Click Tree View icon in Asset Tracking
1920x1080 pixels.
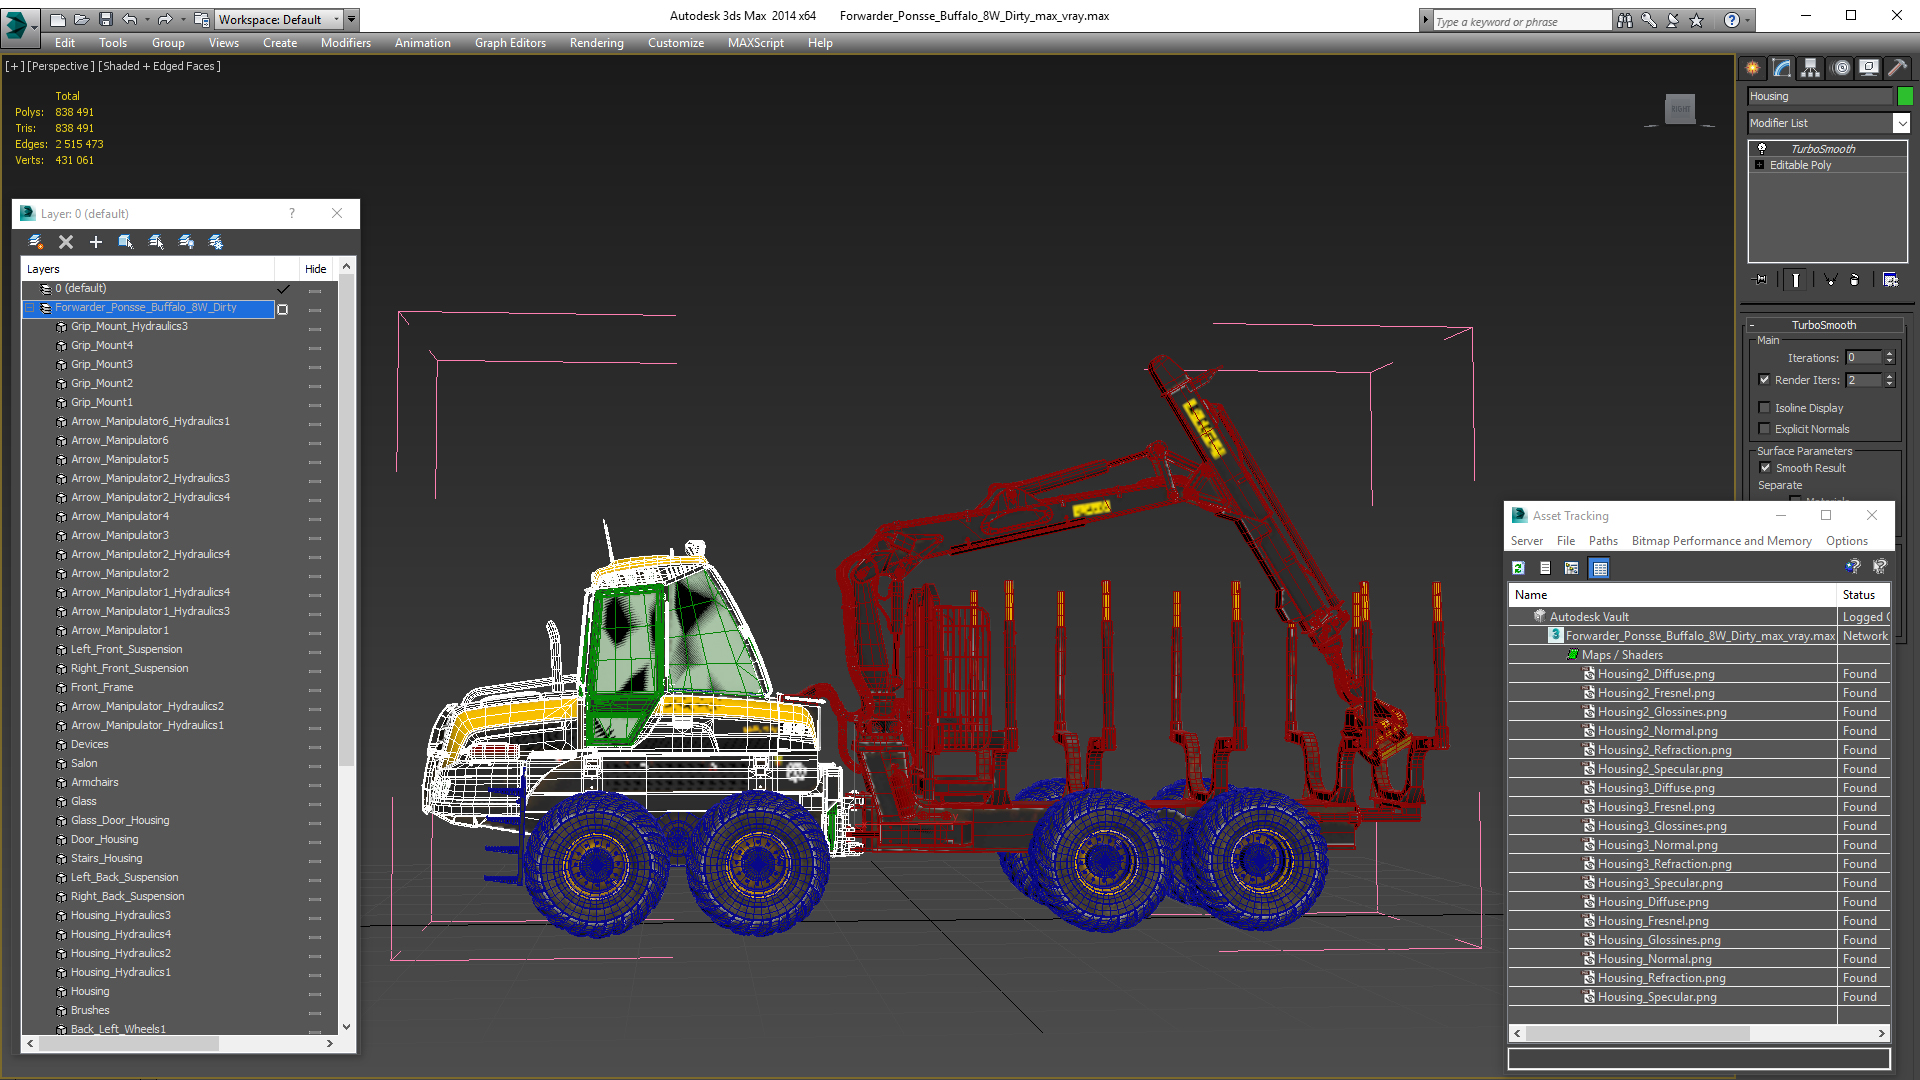click(x=1572, y=568)
